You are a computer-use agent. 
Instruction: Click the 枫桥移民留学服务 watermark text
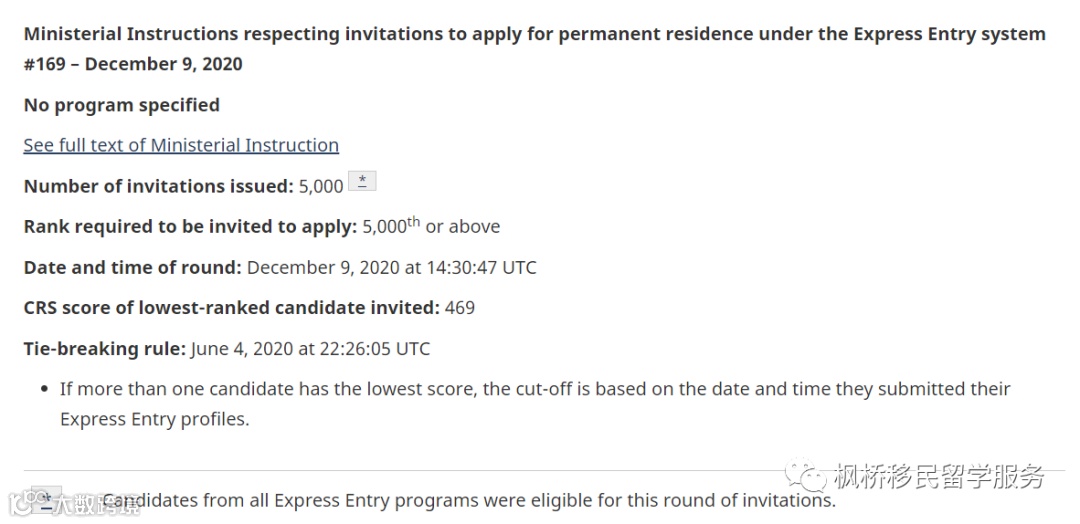coord(938,477)
